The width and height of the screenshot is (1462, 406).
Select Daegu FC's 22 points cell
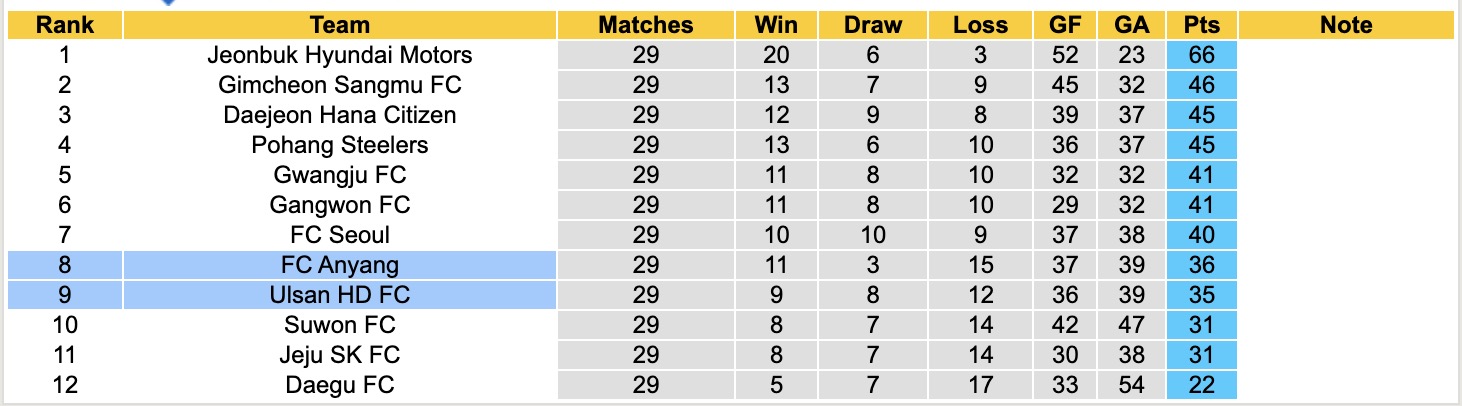pyautogui.click(x=1201, y=385)
